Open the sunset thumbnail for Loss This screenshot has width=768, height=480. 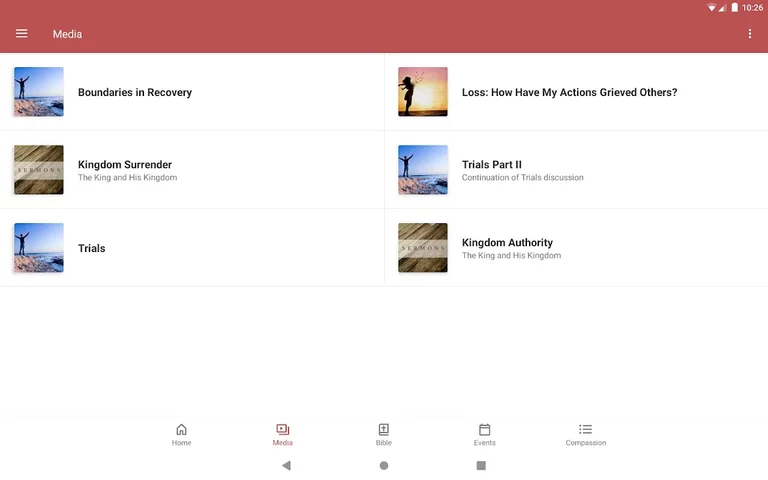pos(422,92)
